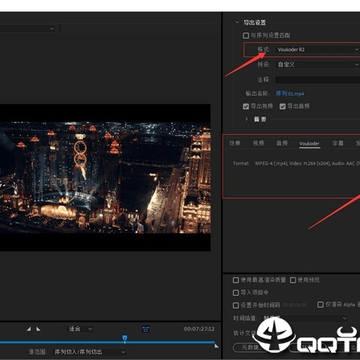Open the 格式 dropdown showing Voukoder R2

tap(318, 50)
